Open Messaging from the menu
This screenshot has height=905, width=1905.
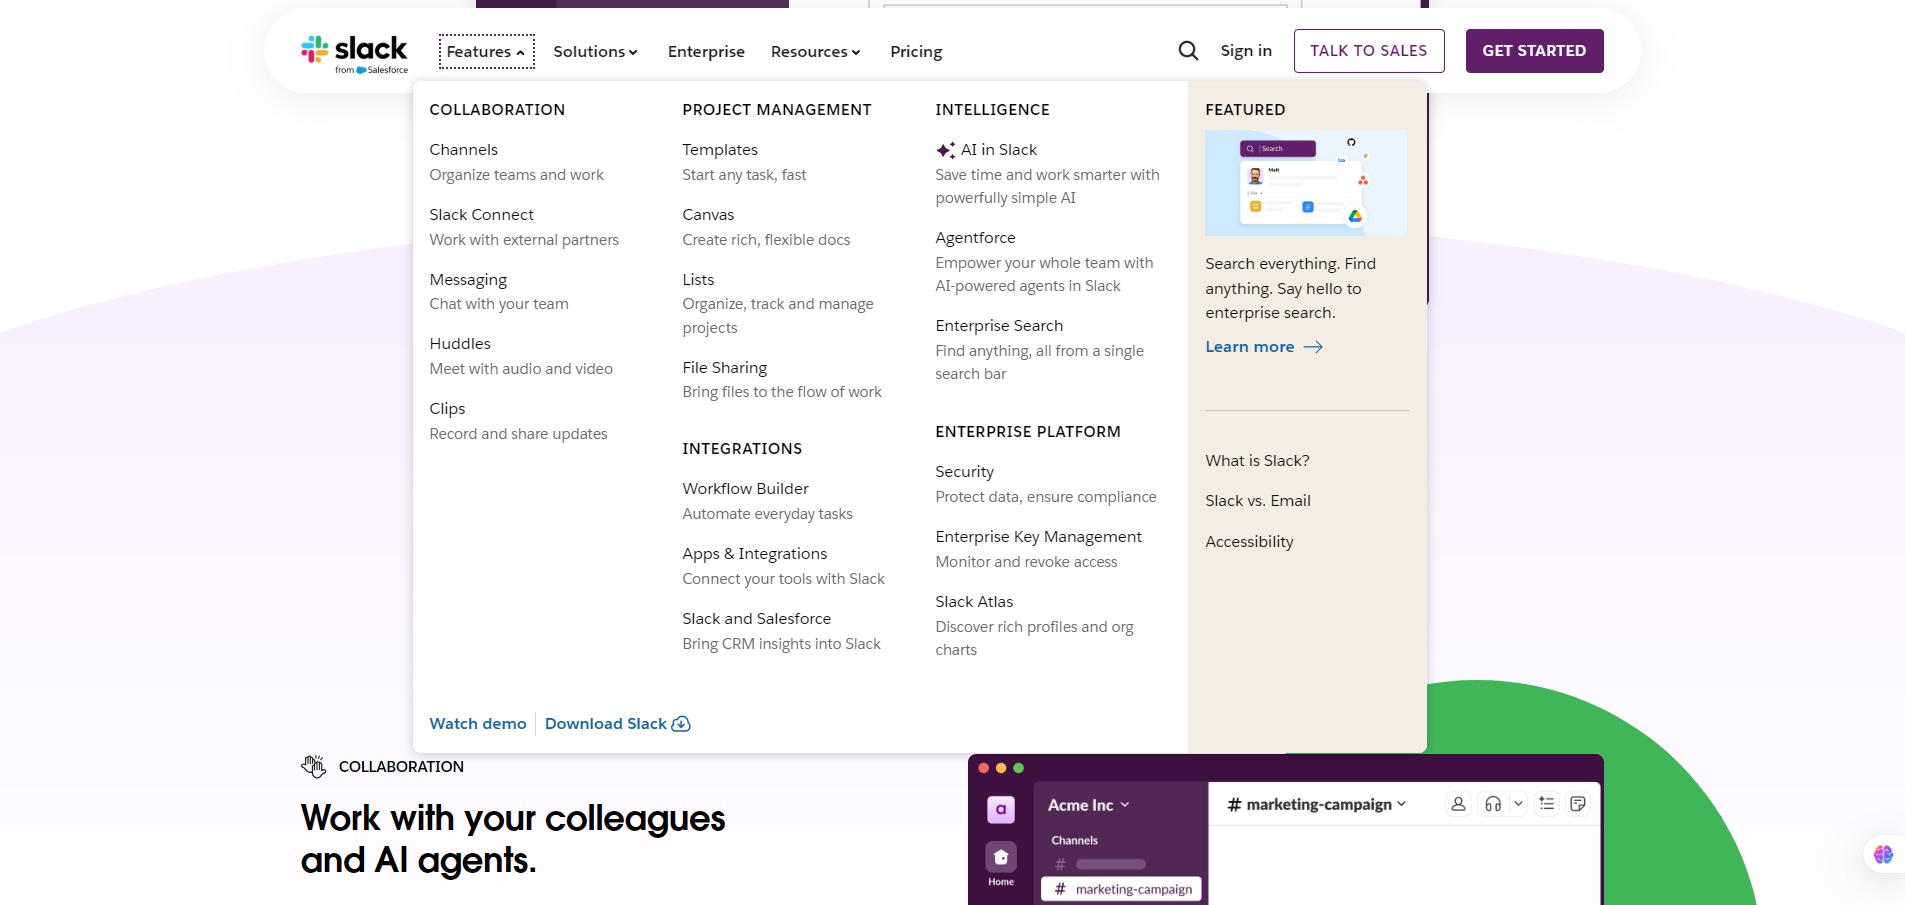coord(468,280)
